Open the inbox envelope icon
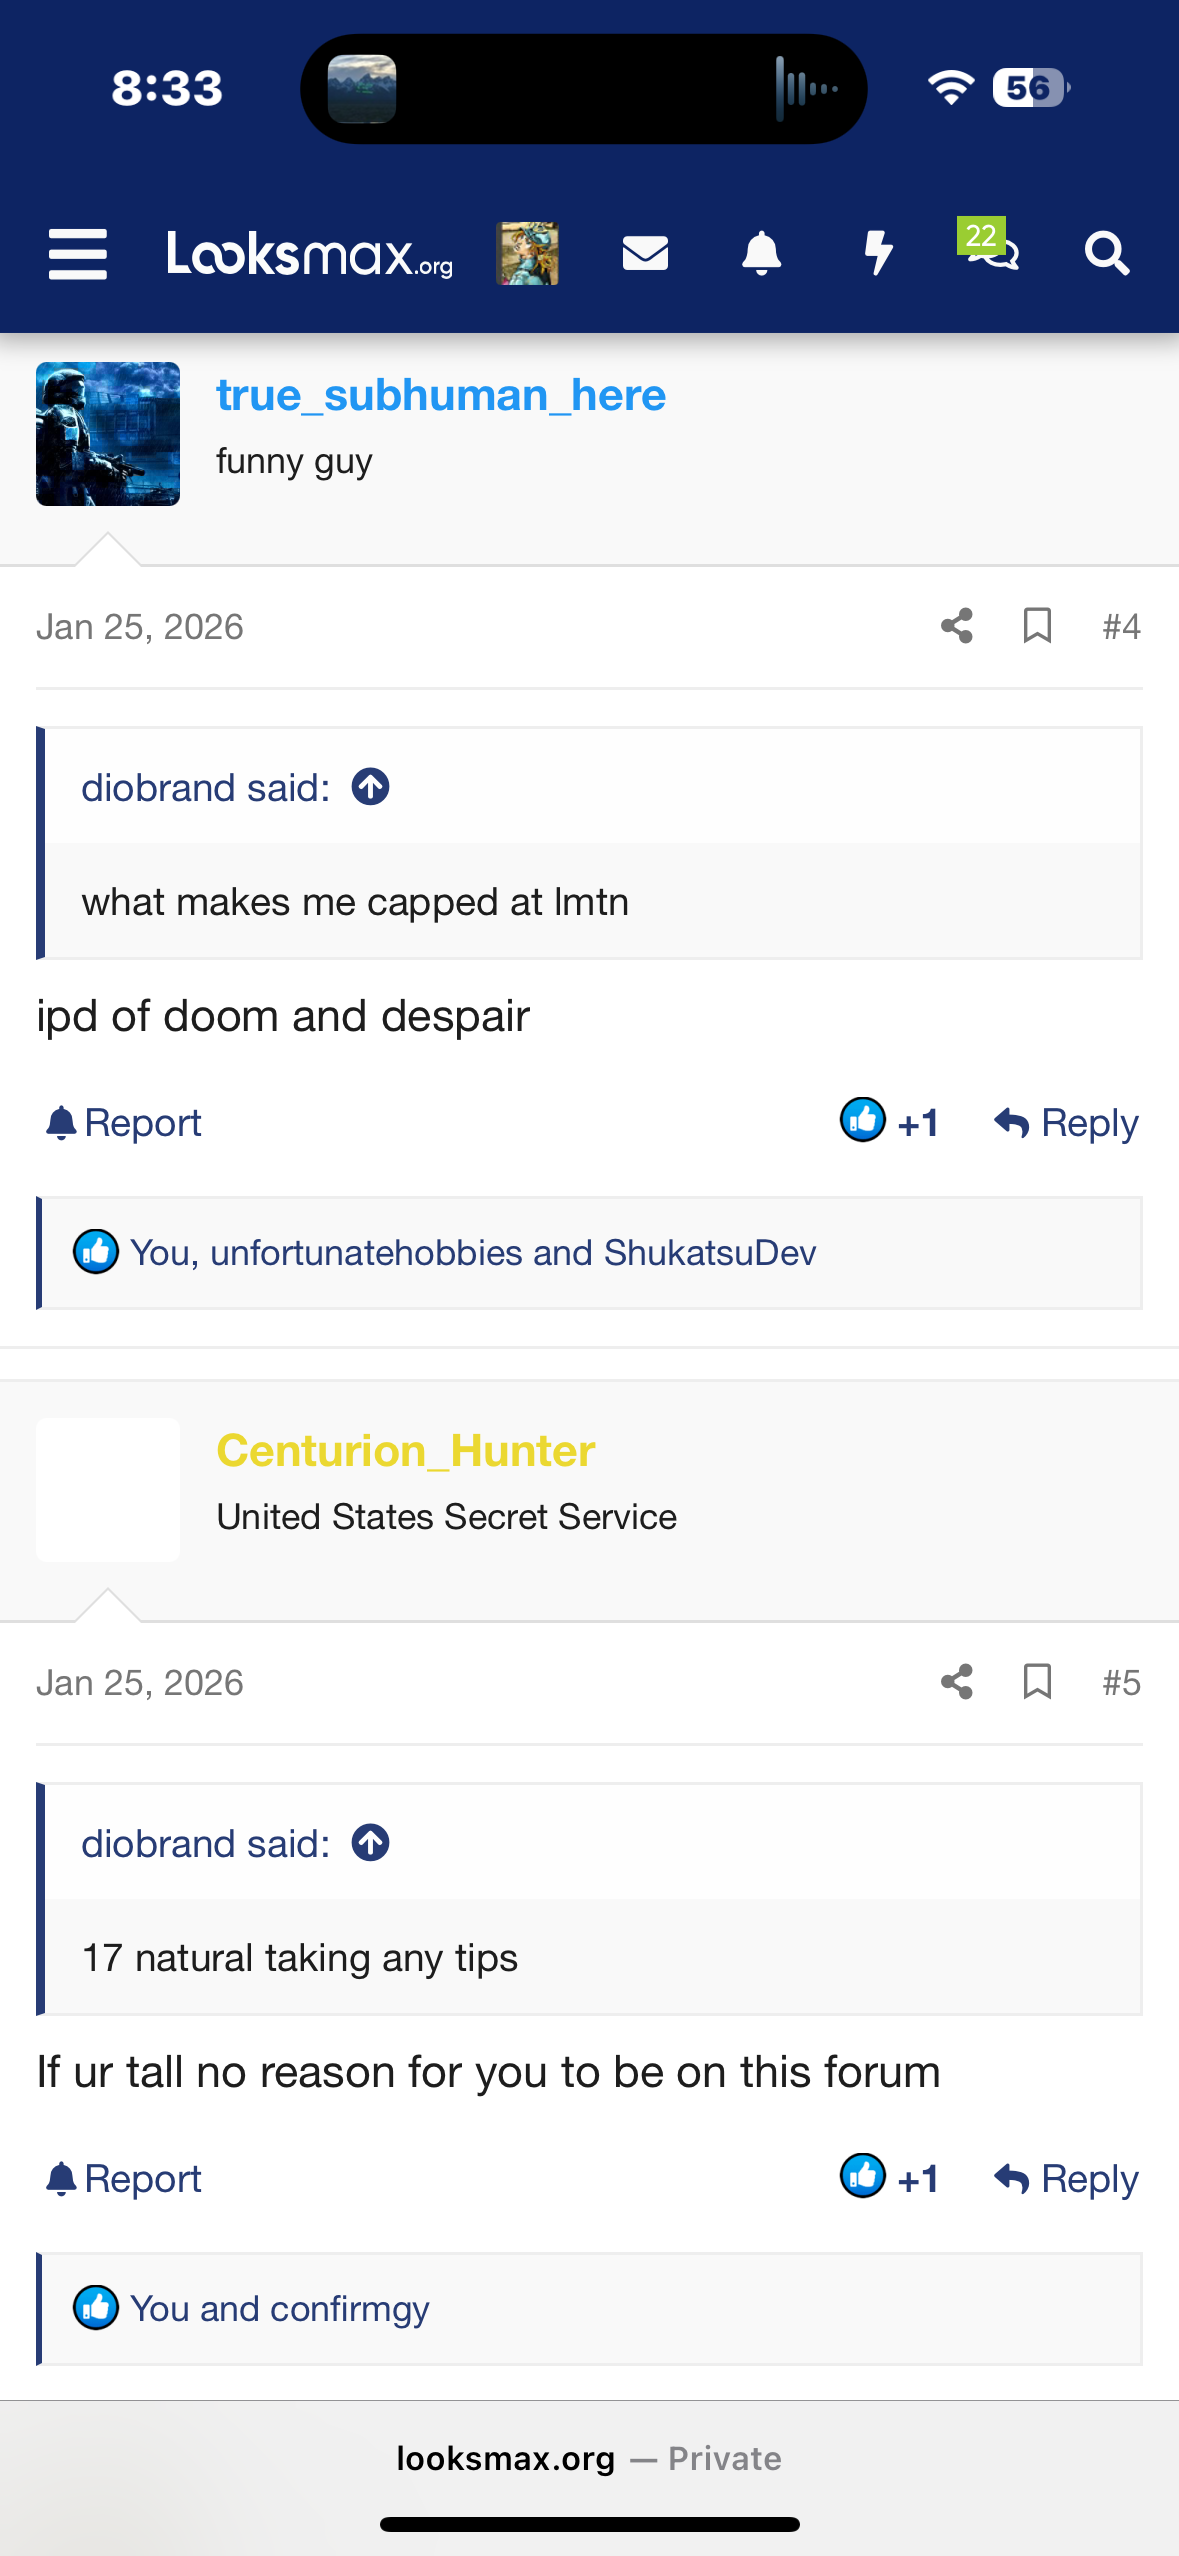The width and height of the screenshot is (1179, 2556). (x=645, y=254)
